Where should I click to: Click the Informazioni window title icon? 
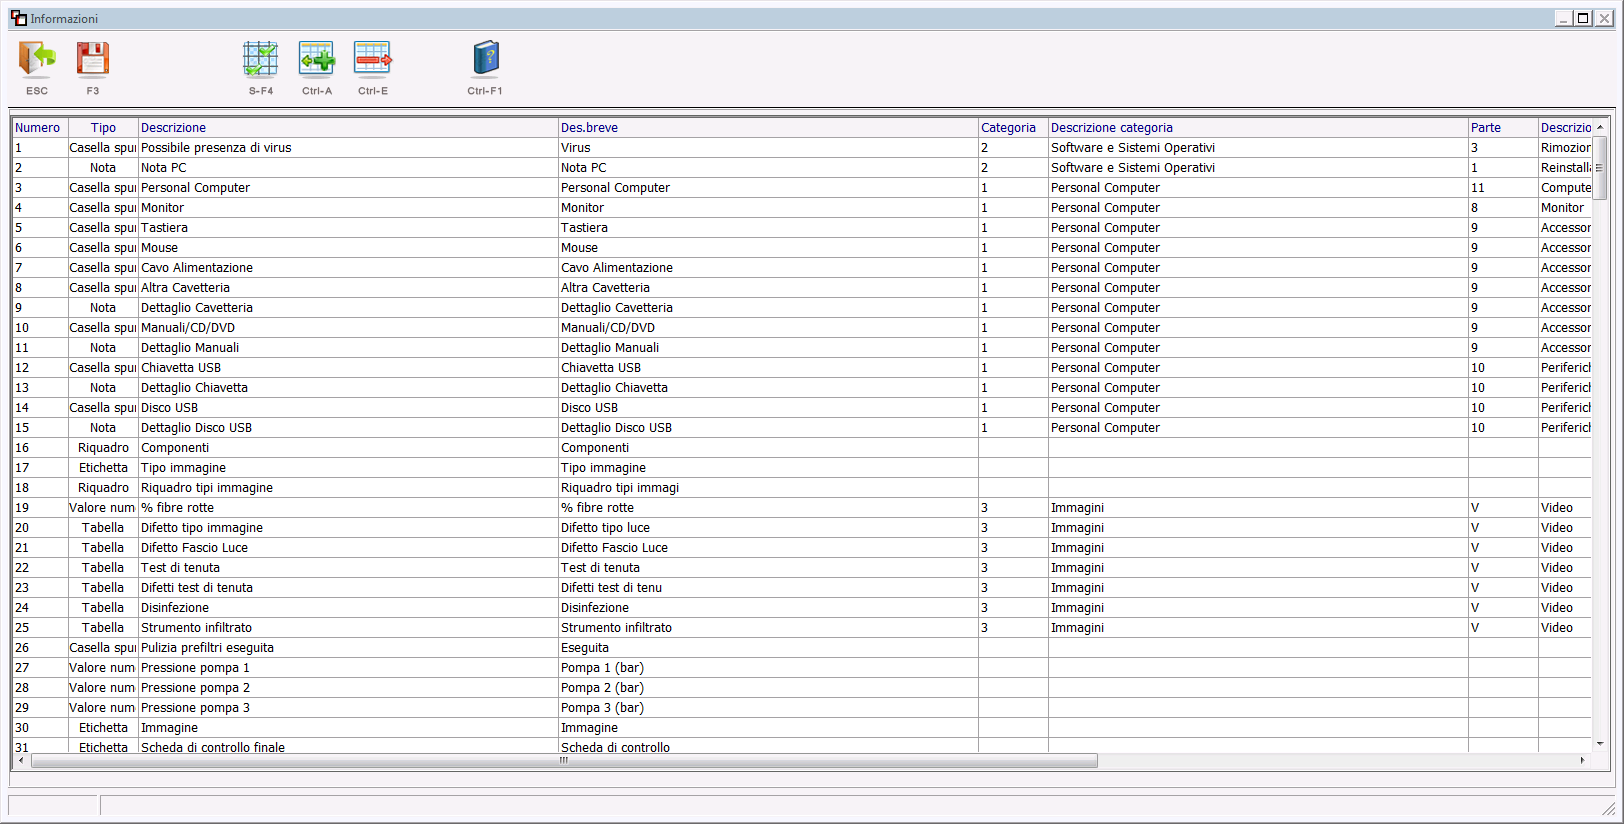point(18,18)
